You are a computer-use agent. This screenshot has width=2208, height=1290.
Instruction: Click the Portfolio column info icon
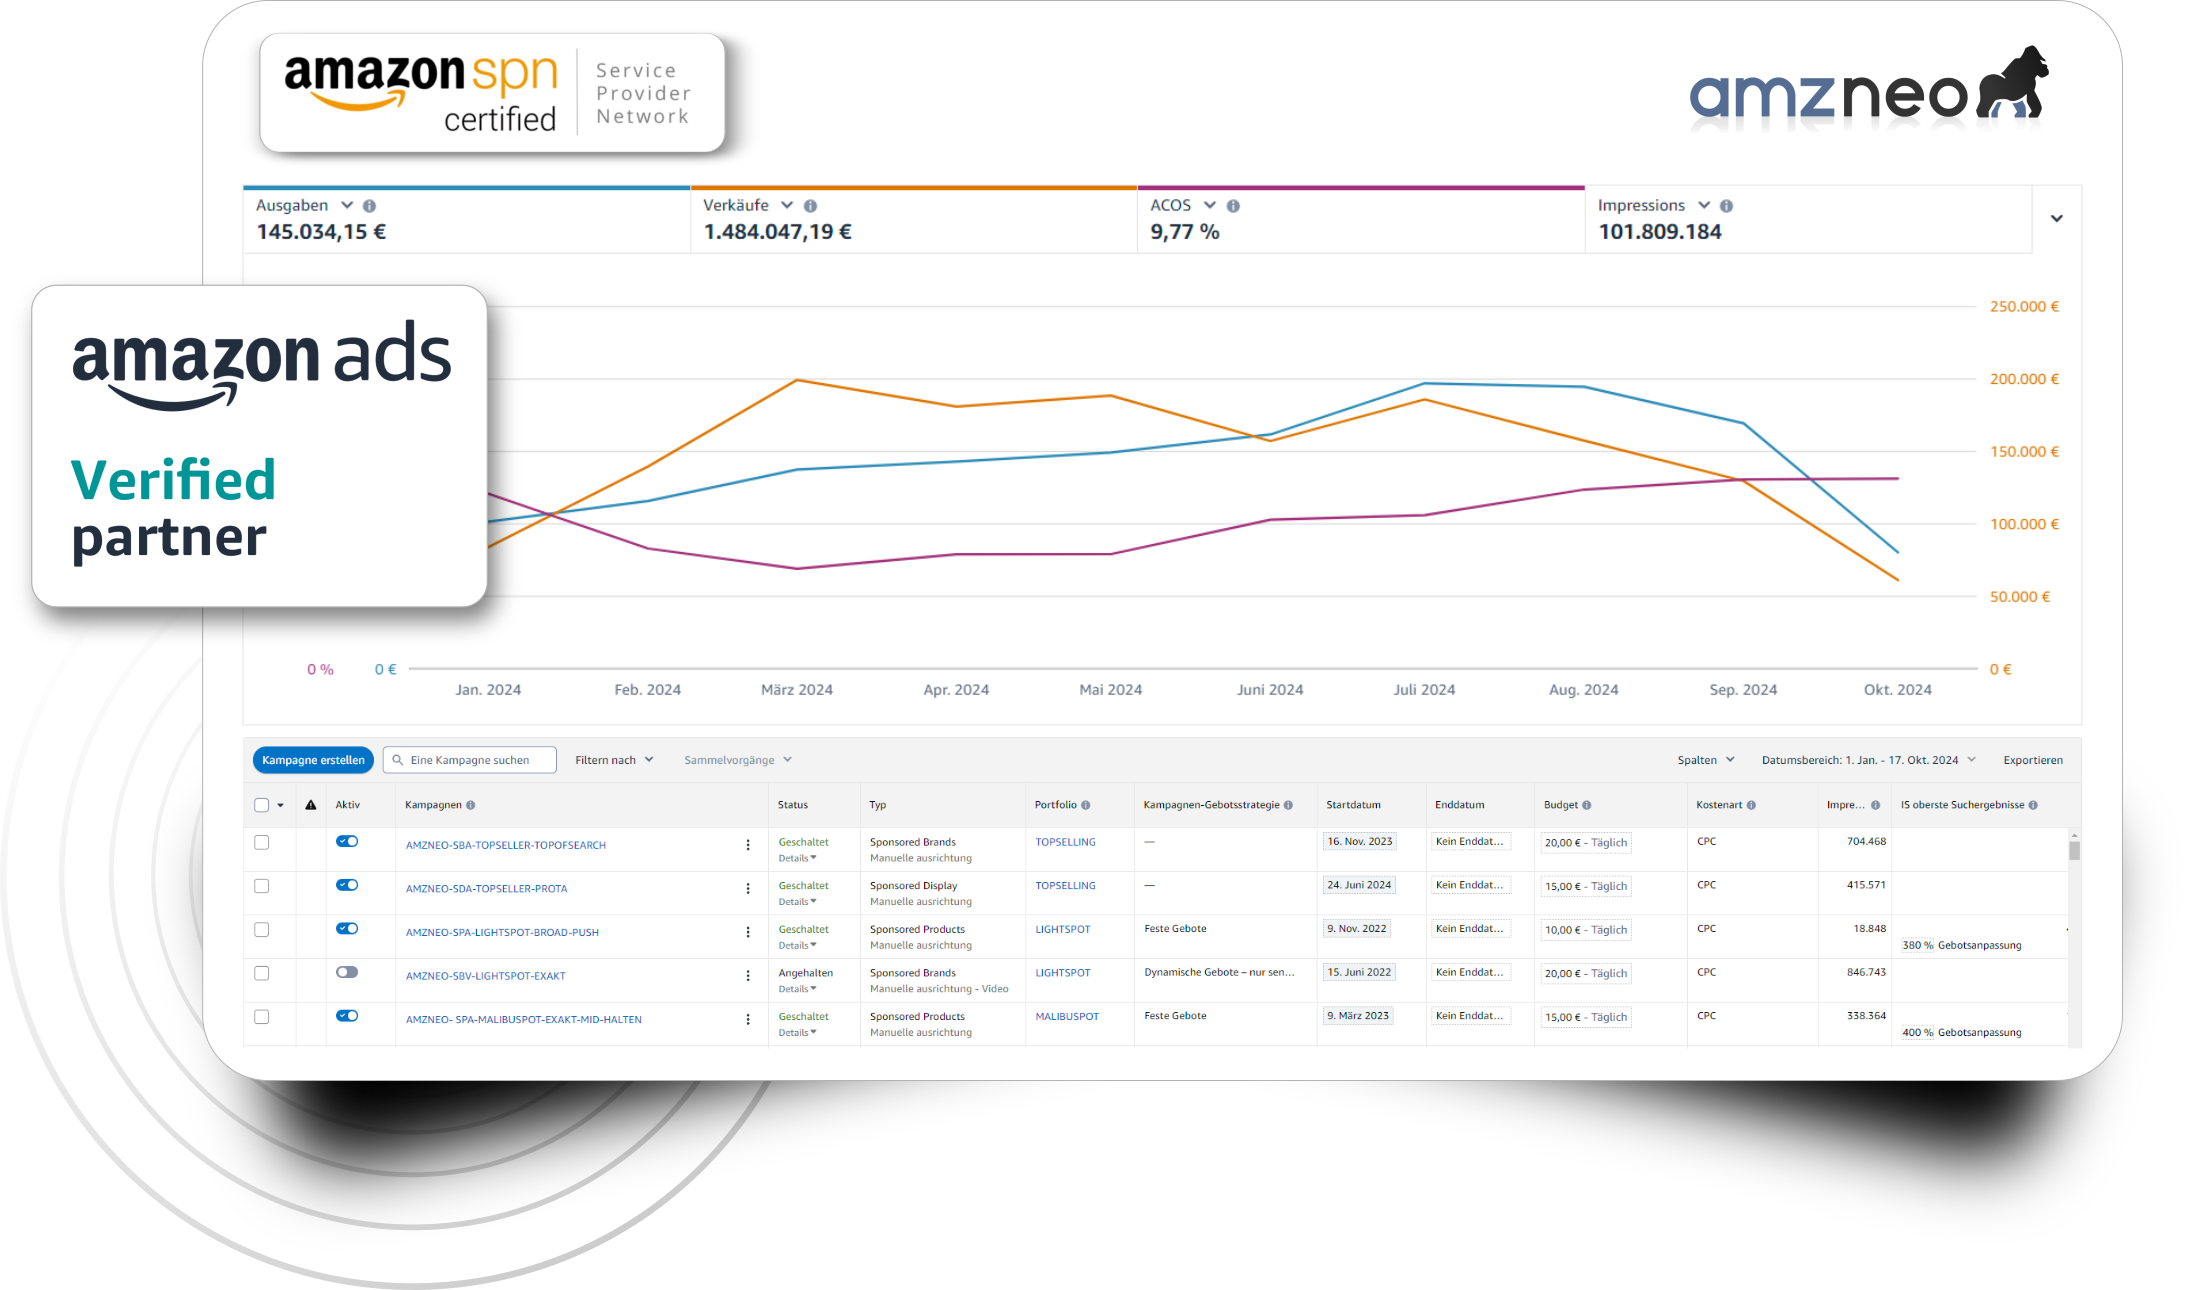[1086, 805]
